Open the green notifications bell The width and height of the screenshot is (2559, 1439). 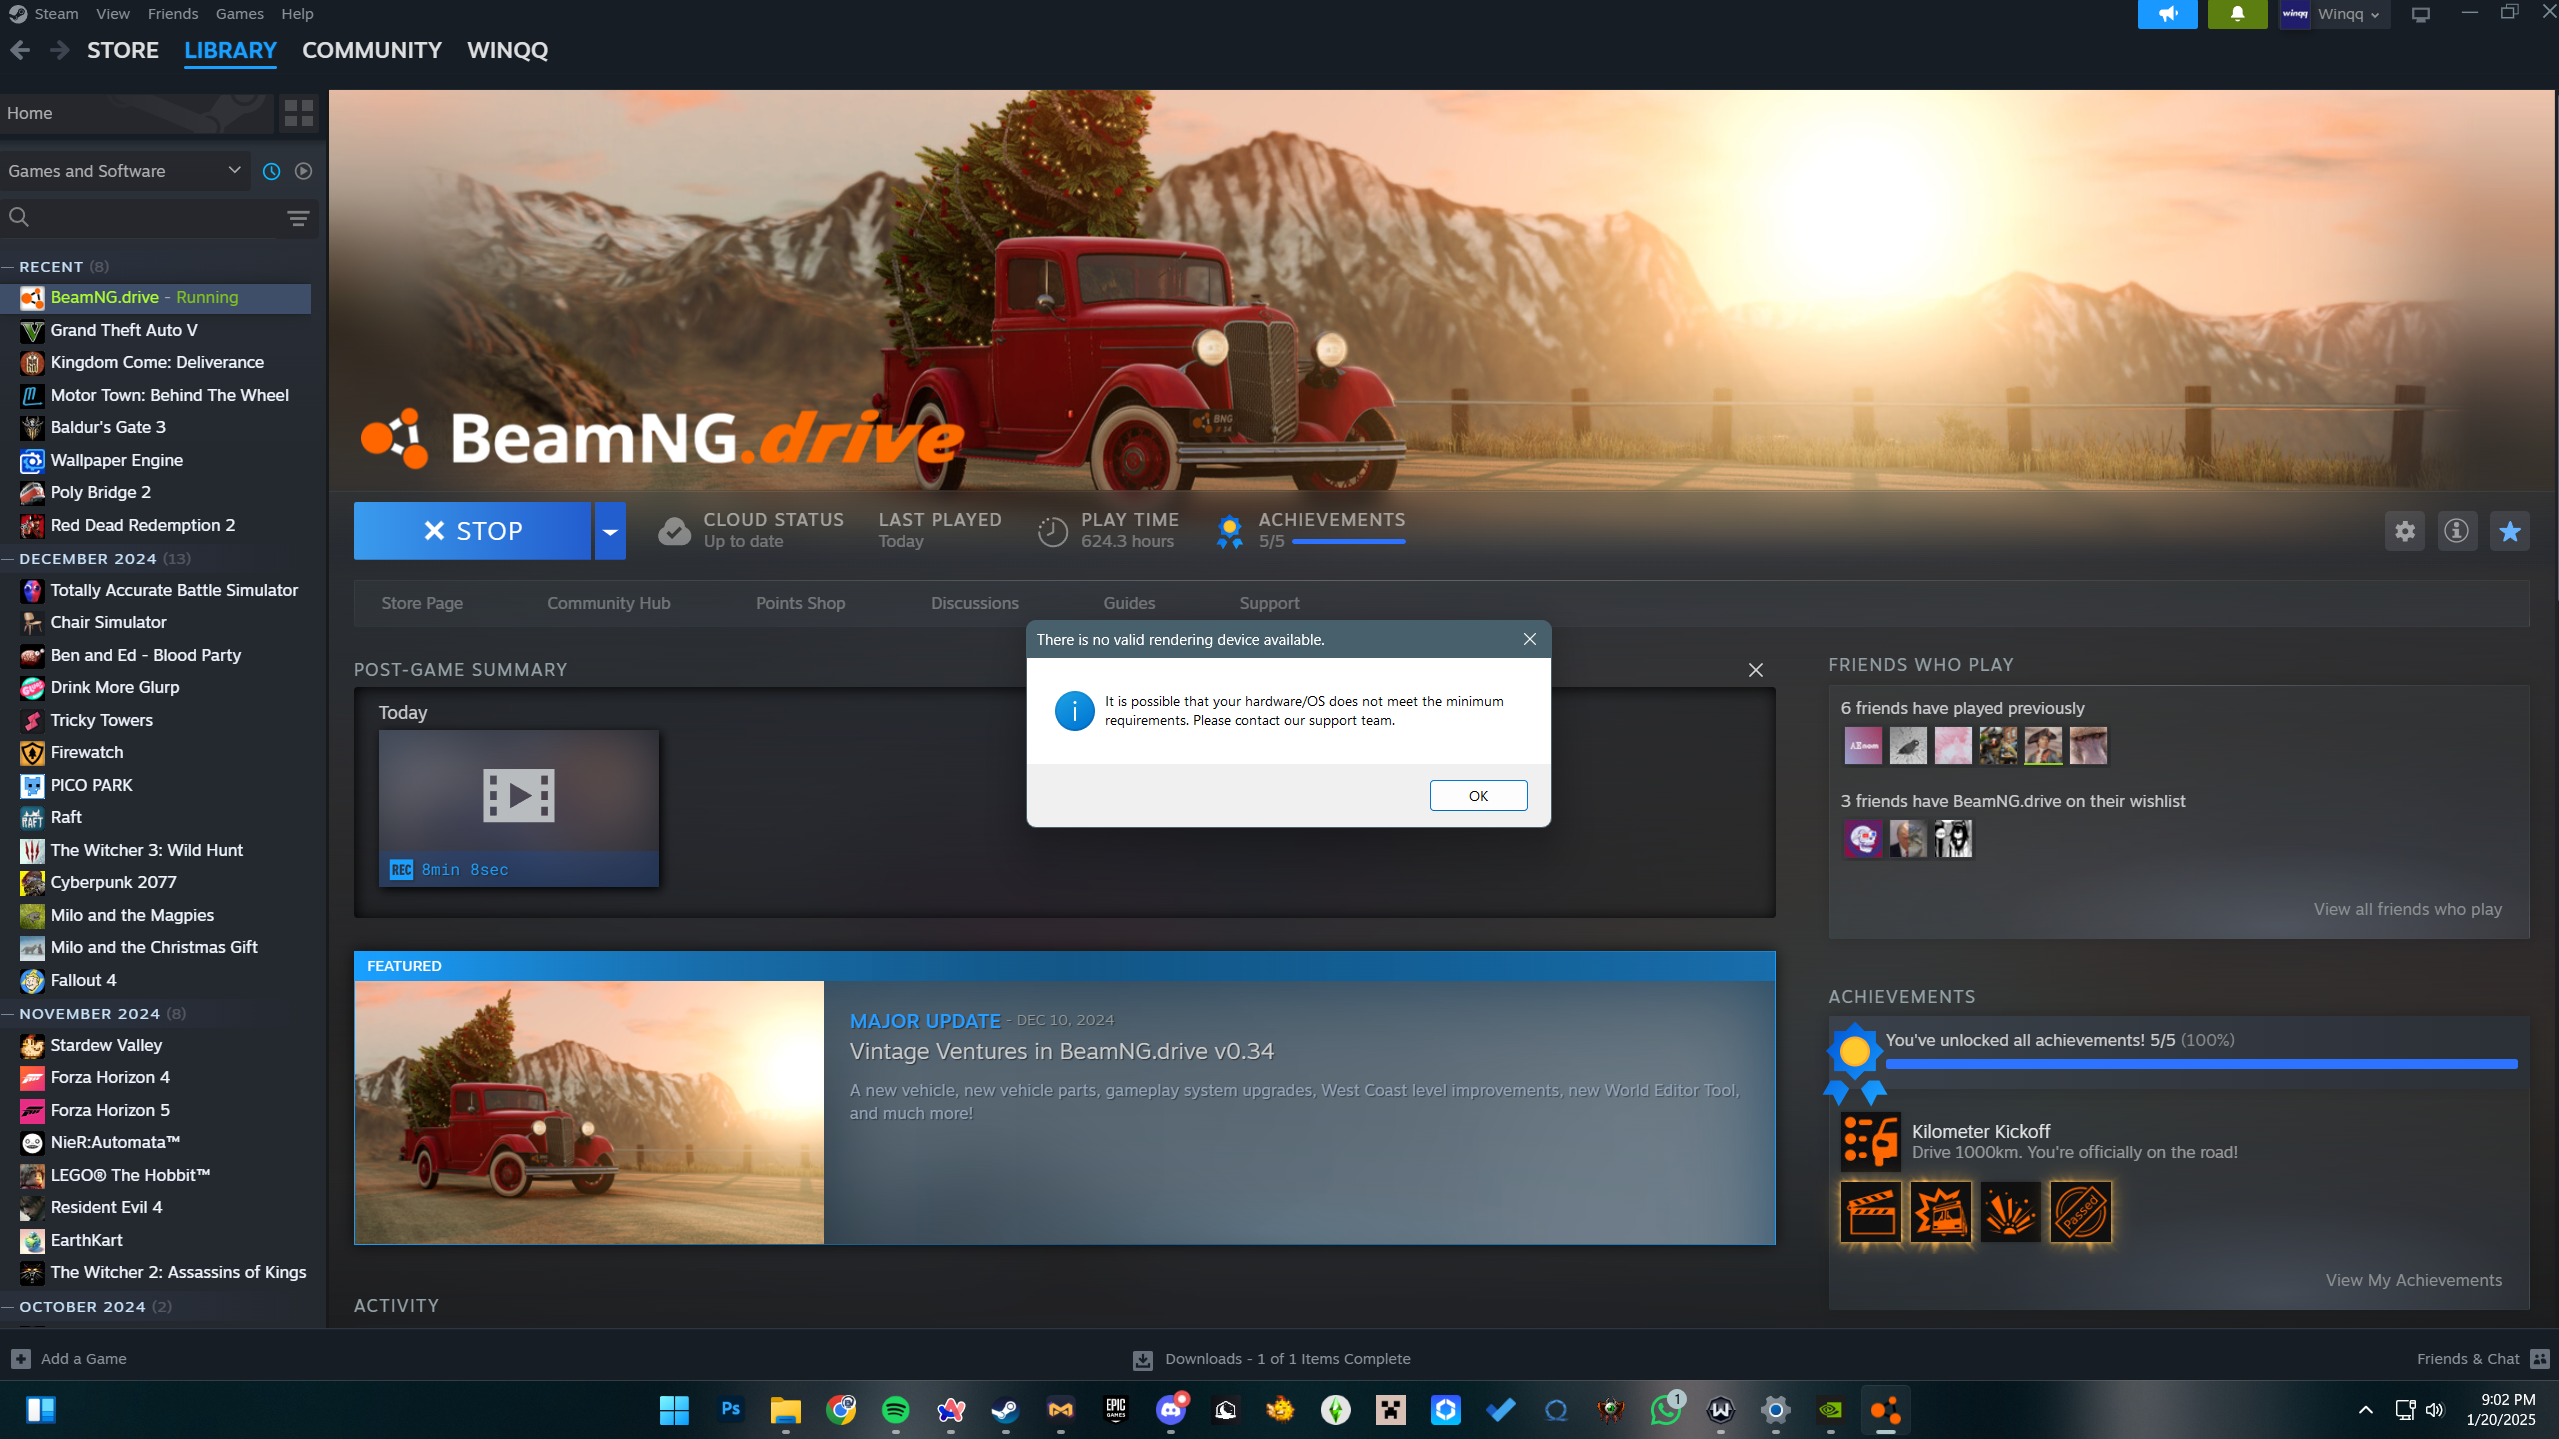(2237, 14)
